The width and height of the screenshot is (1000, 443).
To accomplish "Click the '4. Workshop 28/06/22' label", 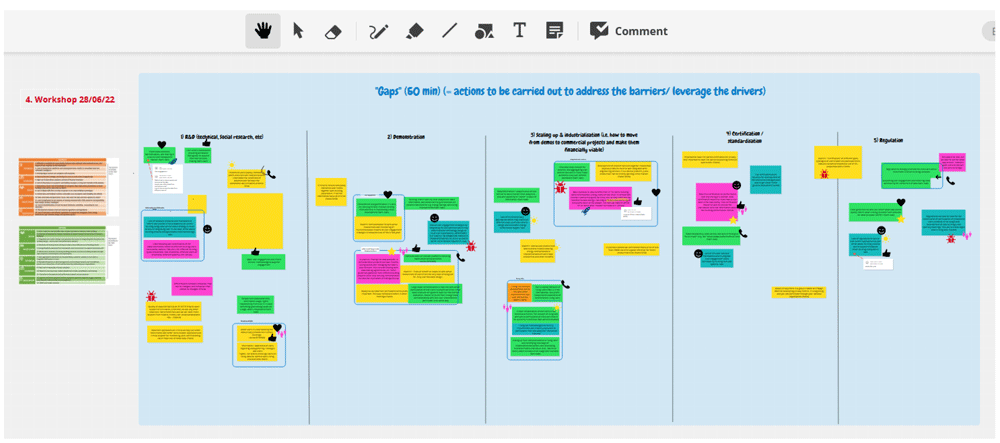I will point(70,99).
